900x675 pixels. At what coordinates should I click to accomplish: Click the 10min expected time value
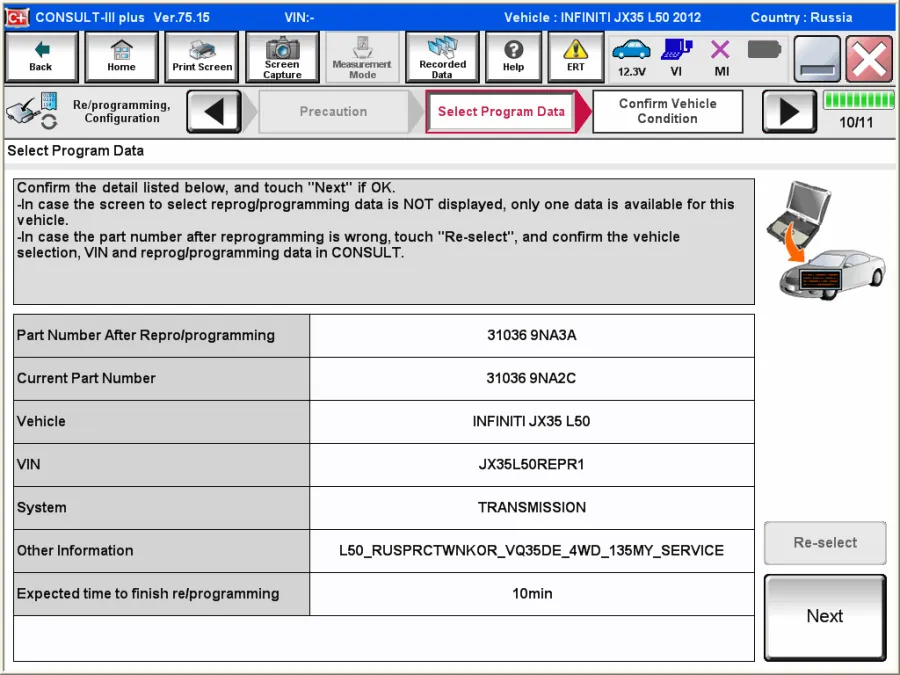[532, 593]
